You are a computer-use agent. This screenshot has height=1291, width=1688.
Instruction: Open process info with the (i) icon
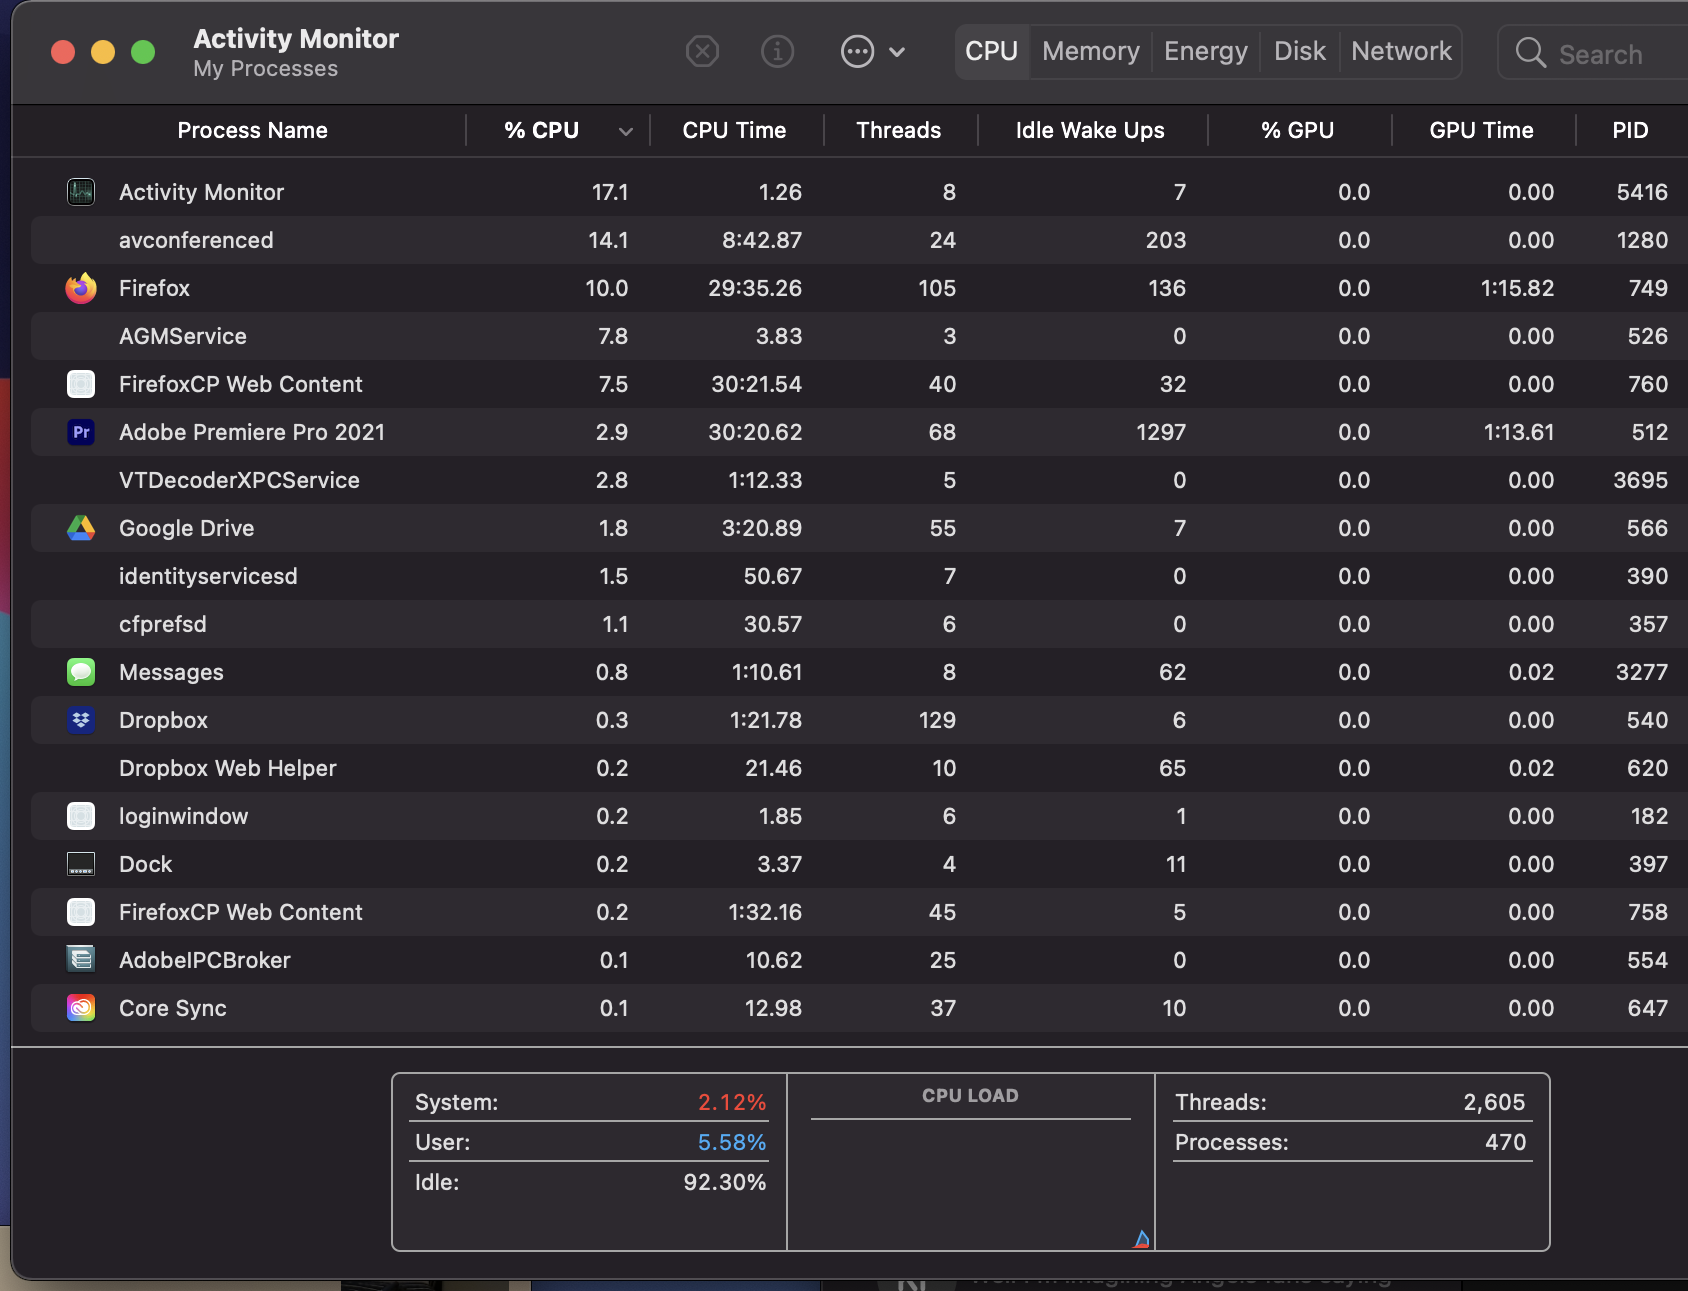[x=777, y=51]
